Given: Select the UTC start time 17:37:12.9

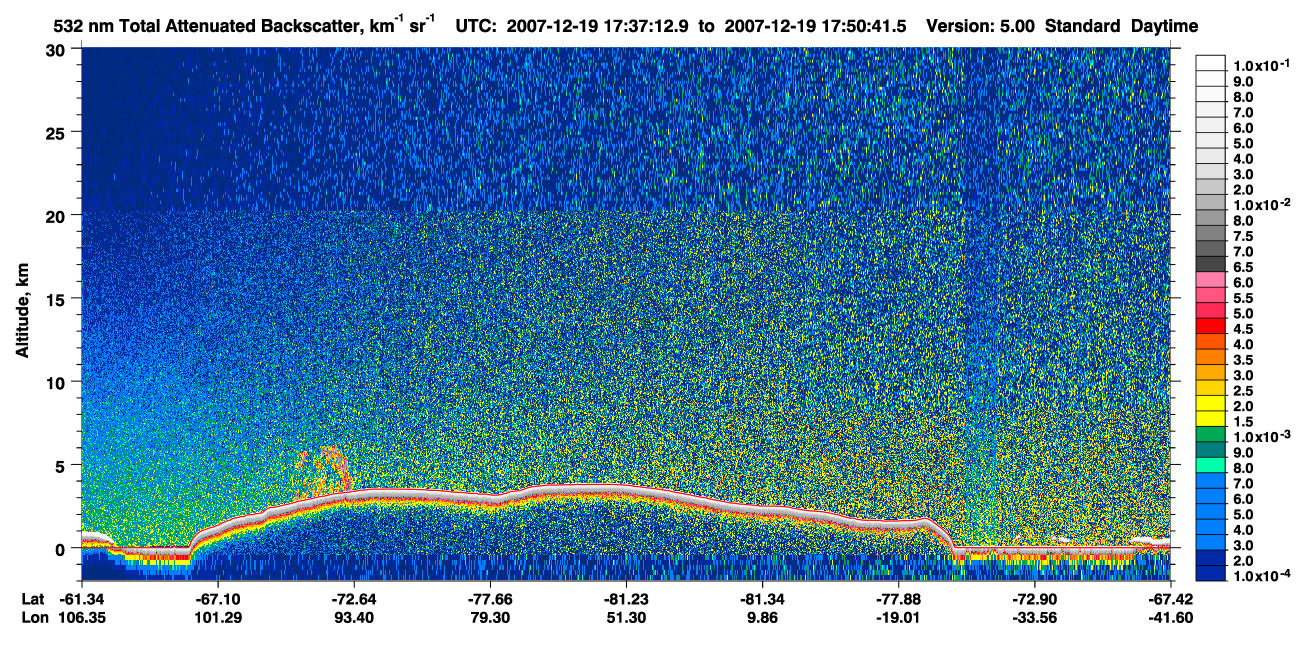Looking at the screenshot, I should pyautogui.click(x=645, y=26).
